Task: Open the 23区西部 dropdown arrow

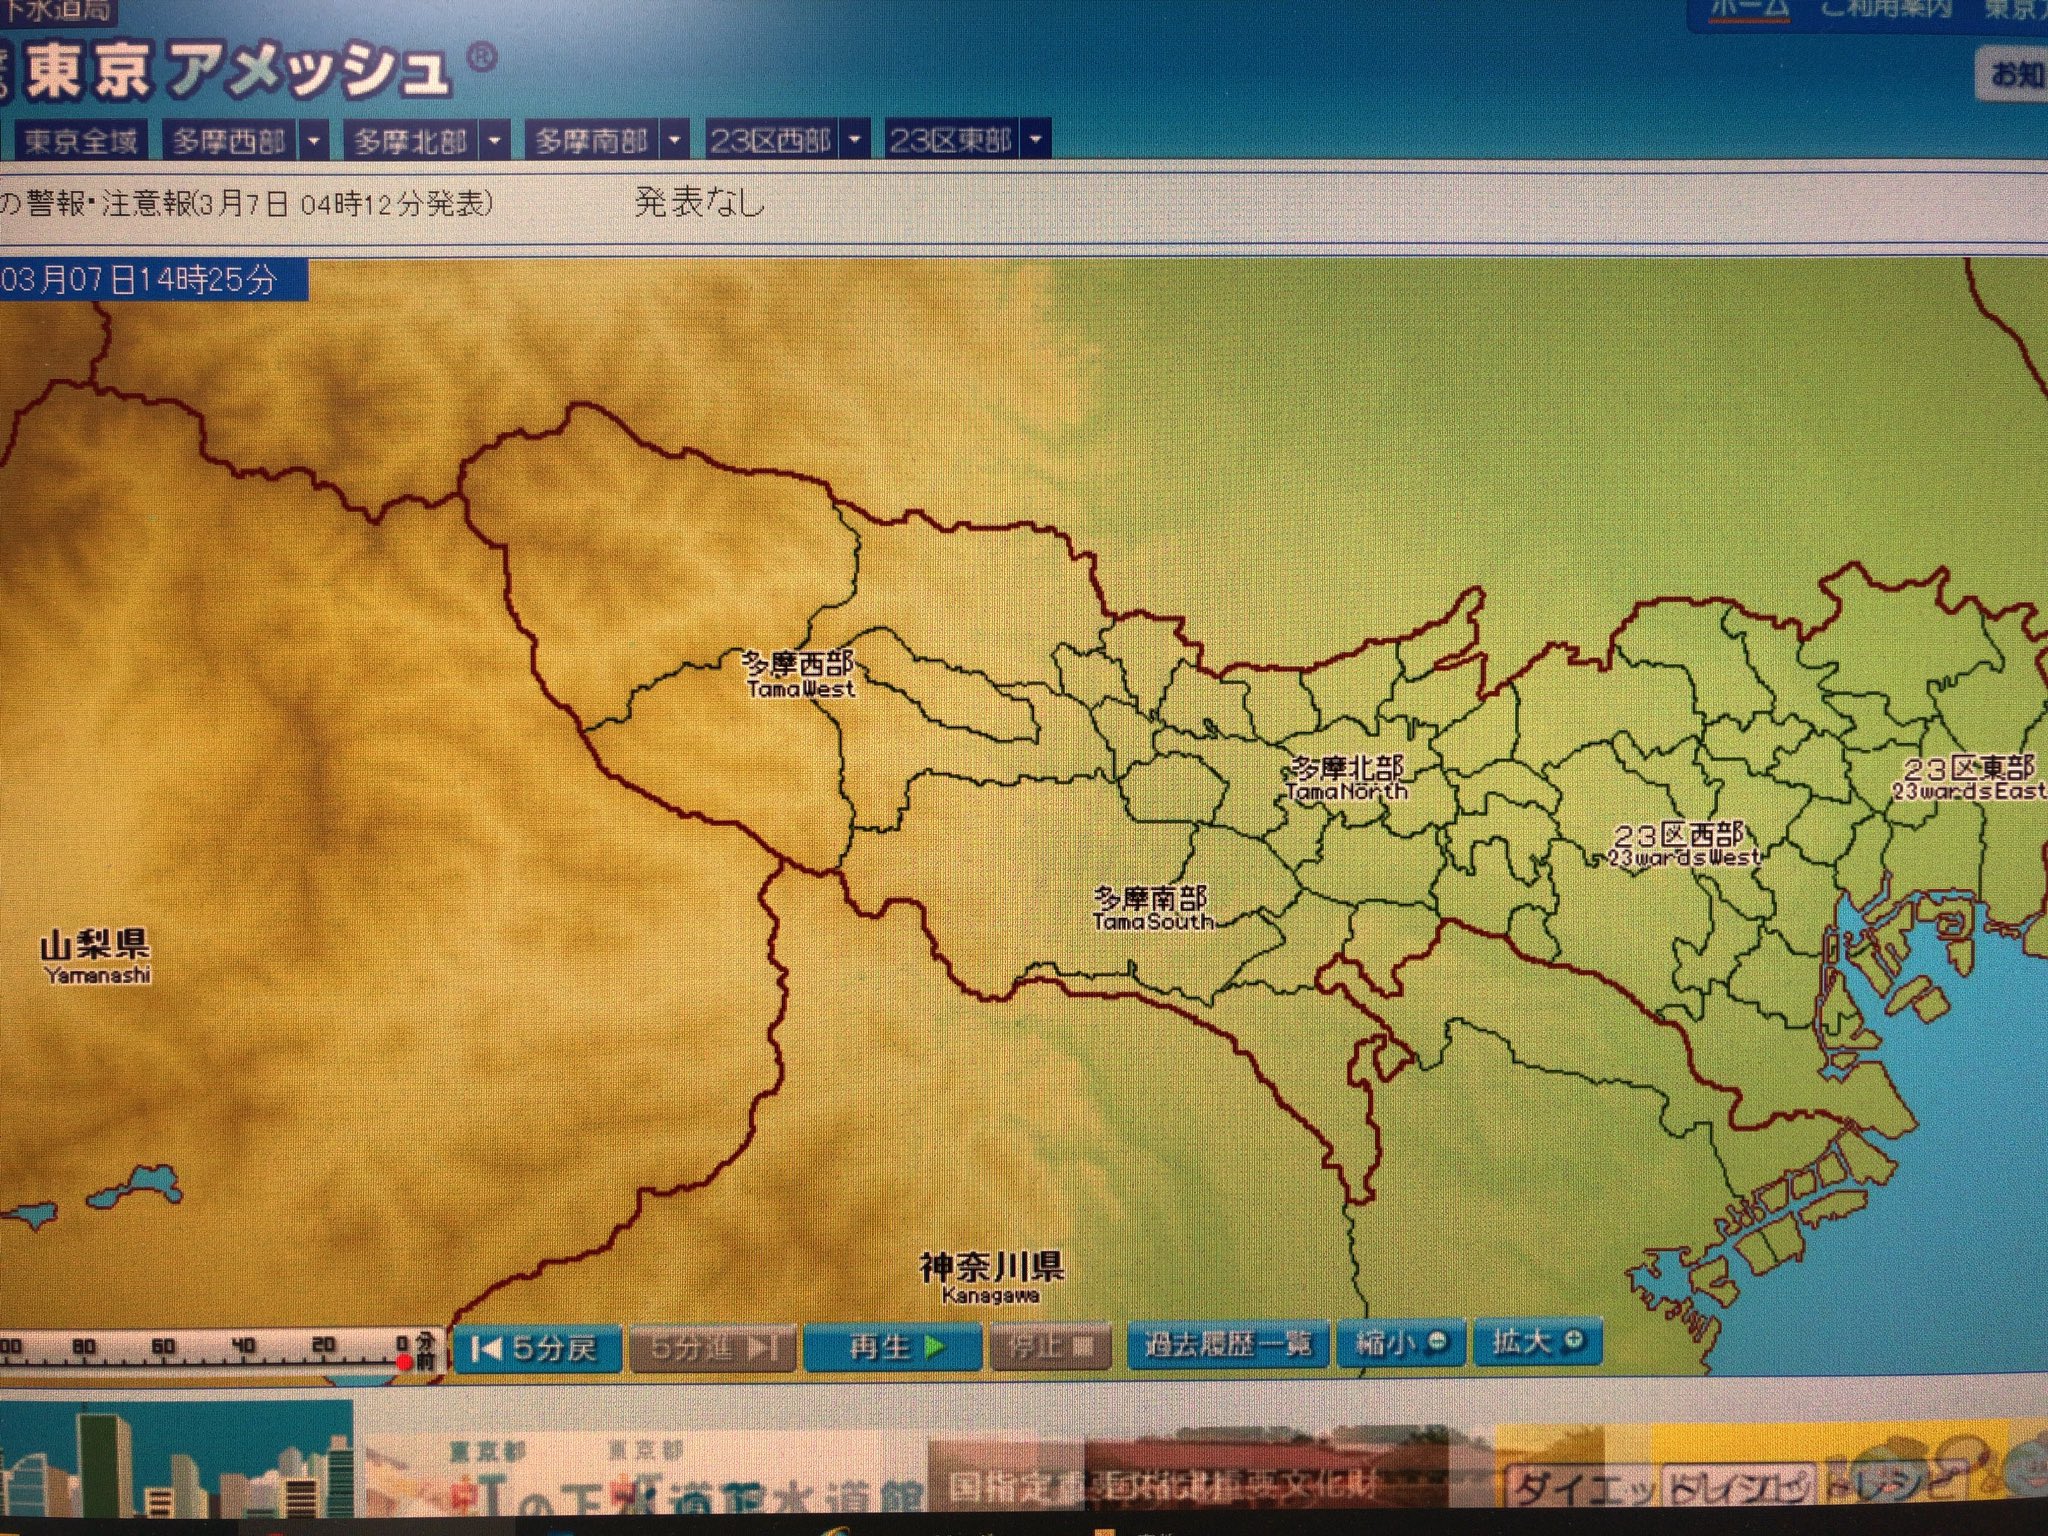Action: (855, 140)
